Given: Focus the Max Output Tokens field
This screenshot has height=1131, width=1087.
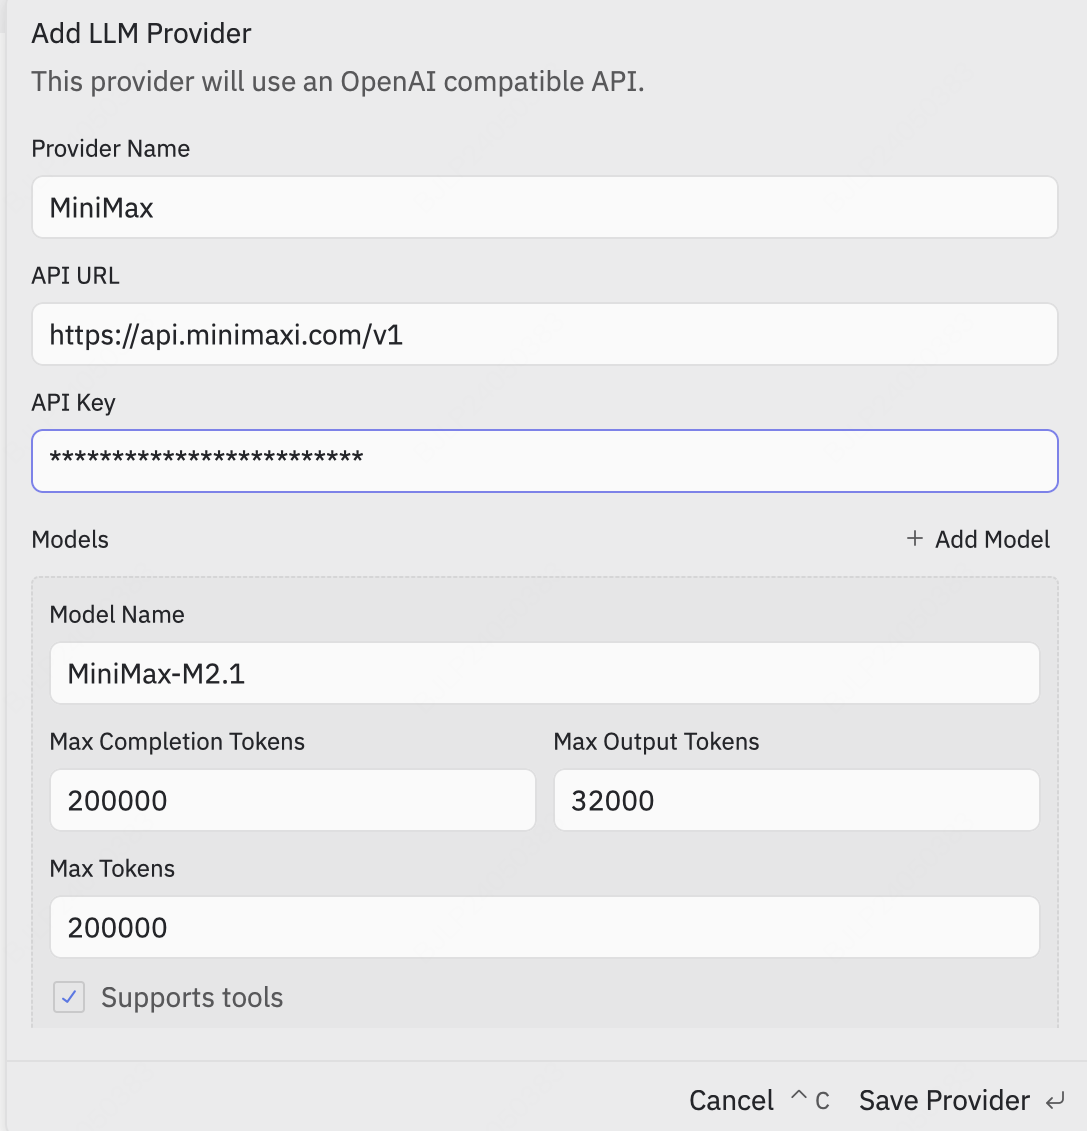Looking at the screenshot, I should [x=796, y=800].
